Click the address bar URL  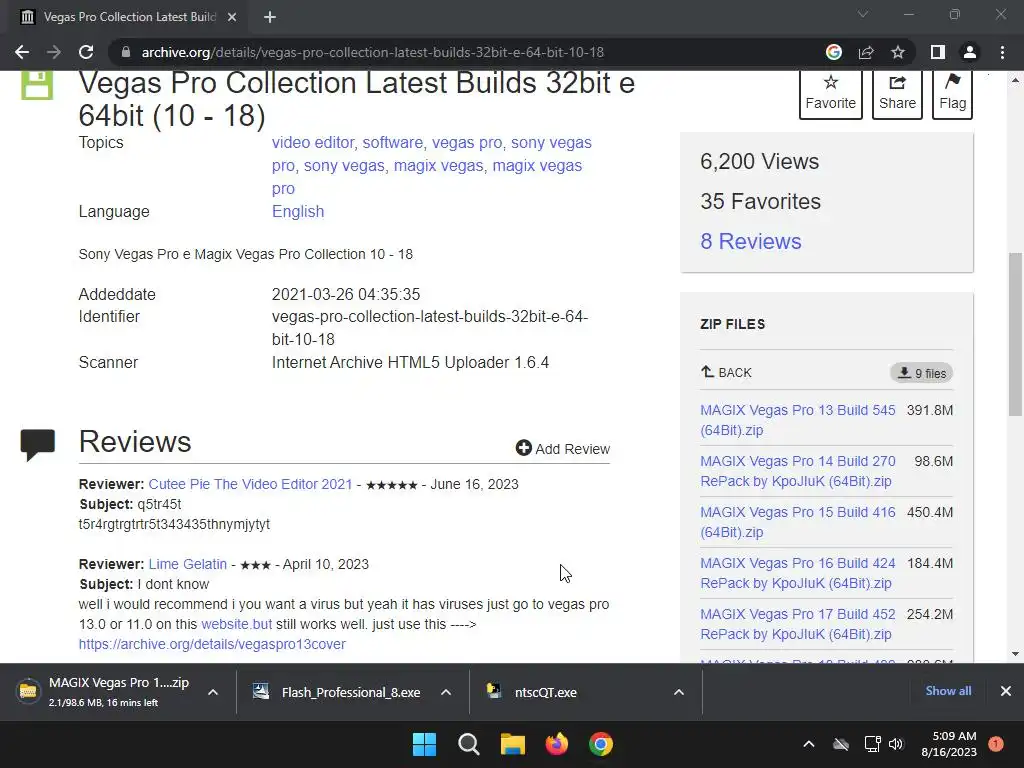point(372,52)
